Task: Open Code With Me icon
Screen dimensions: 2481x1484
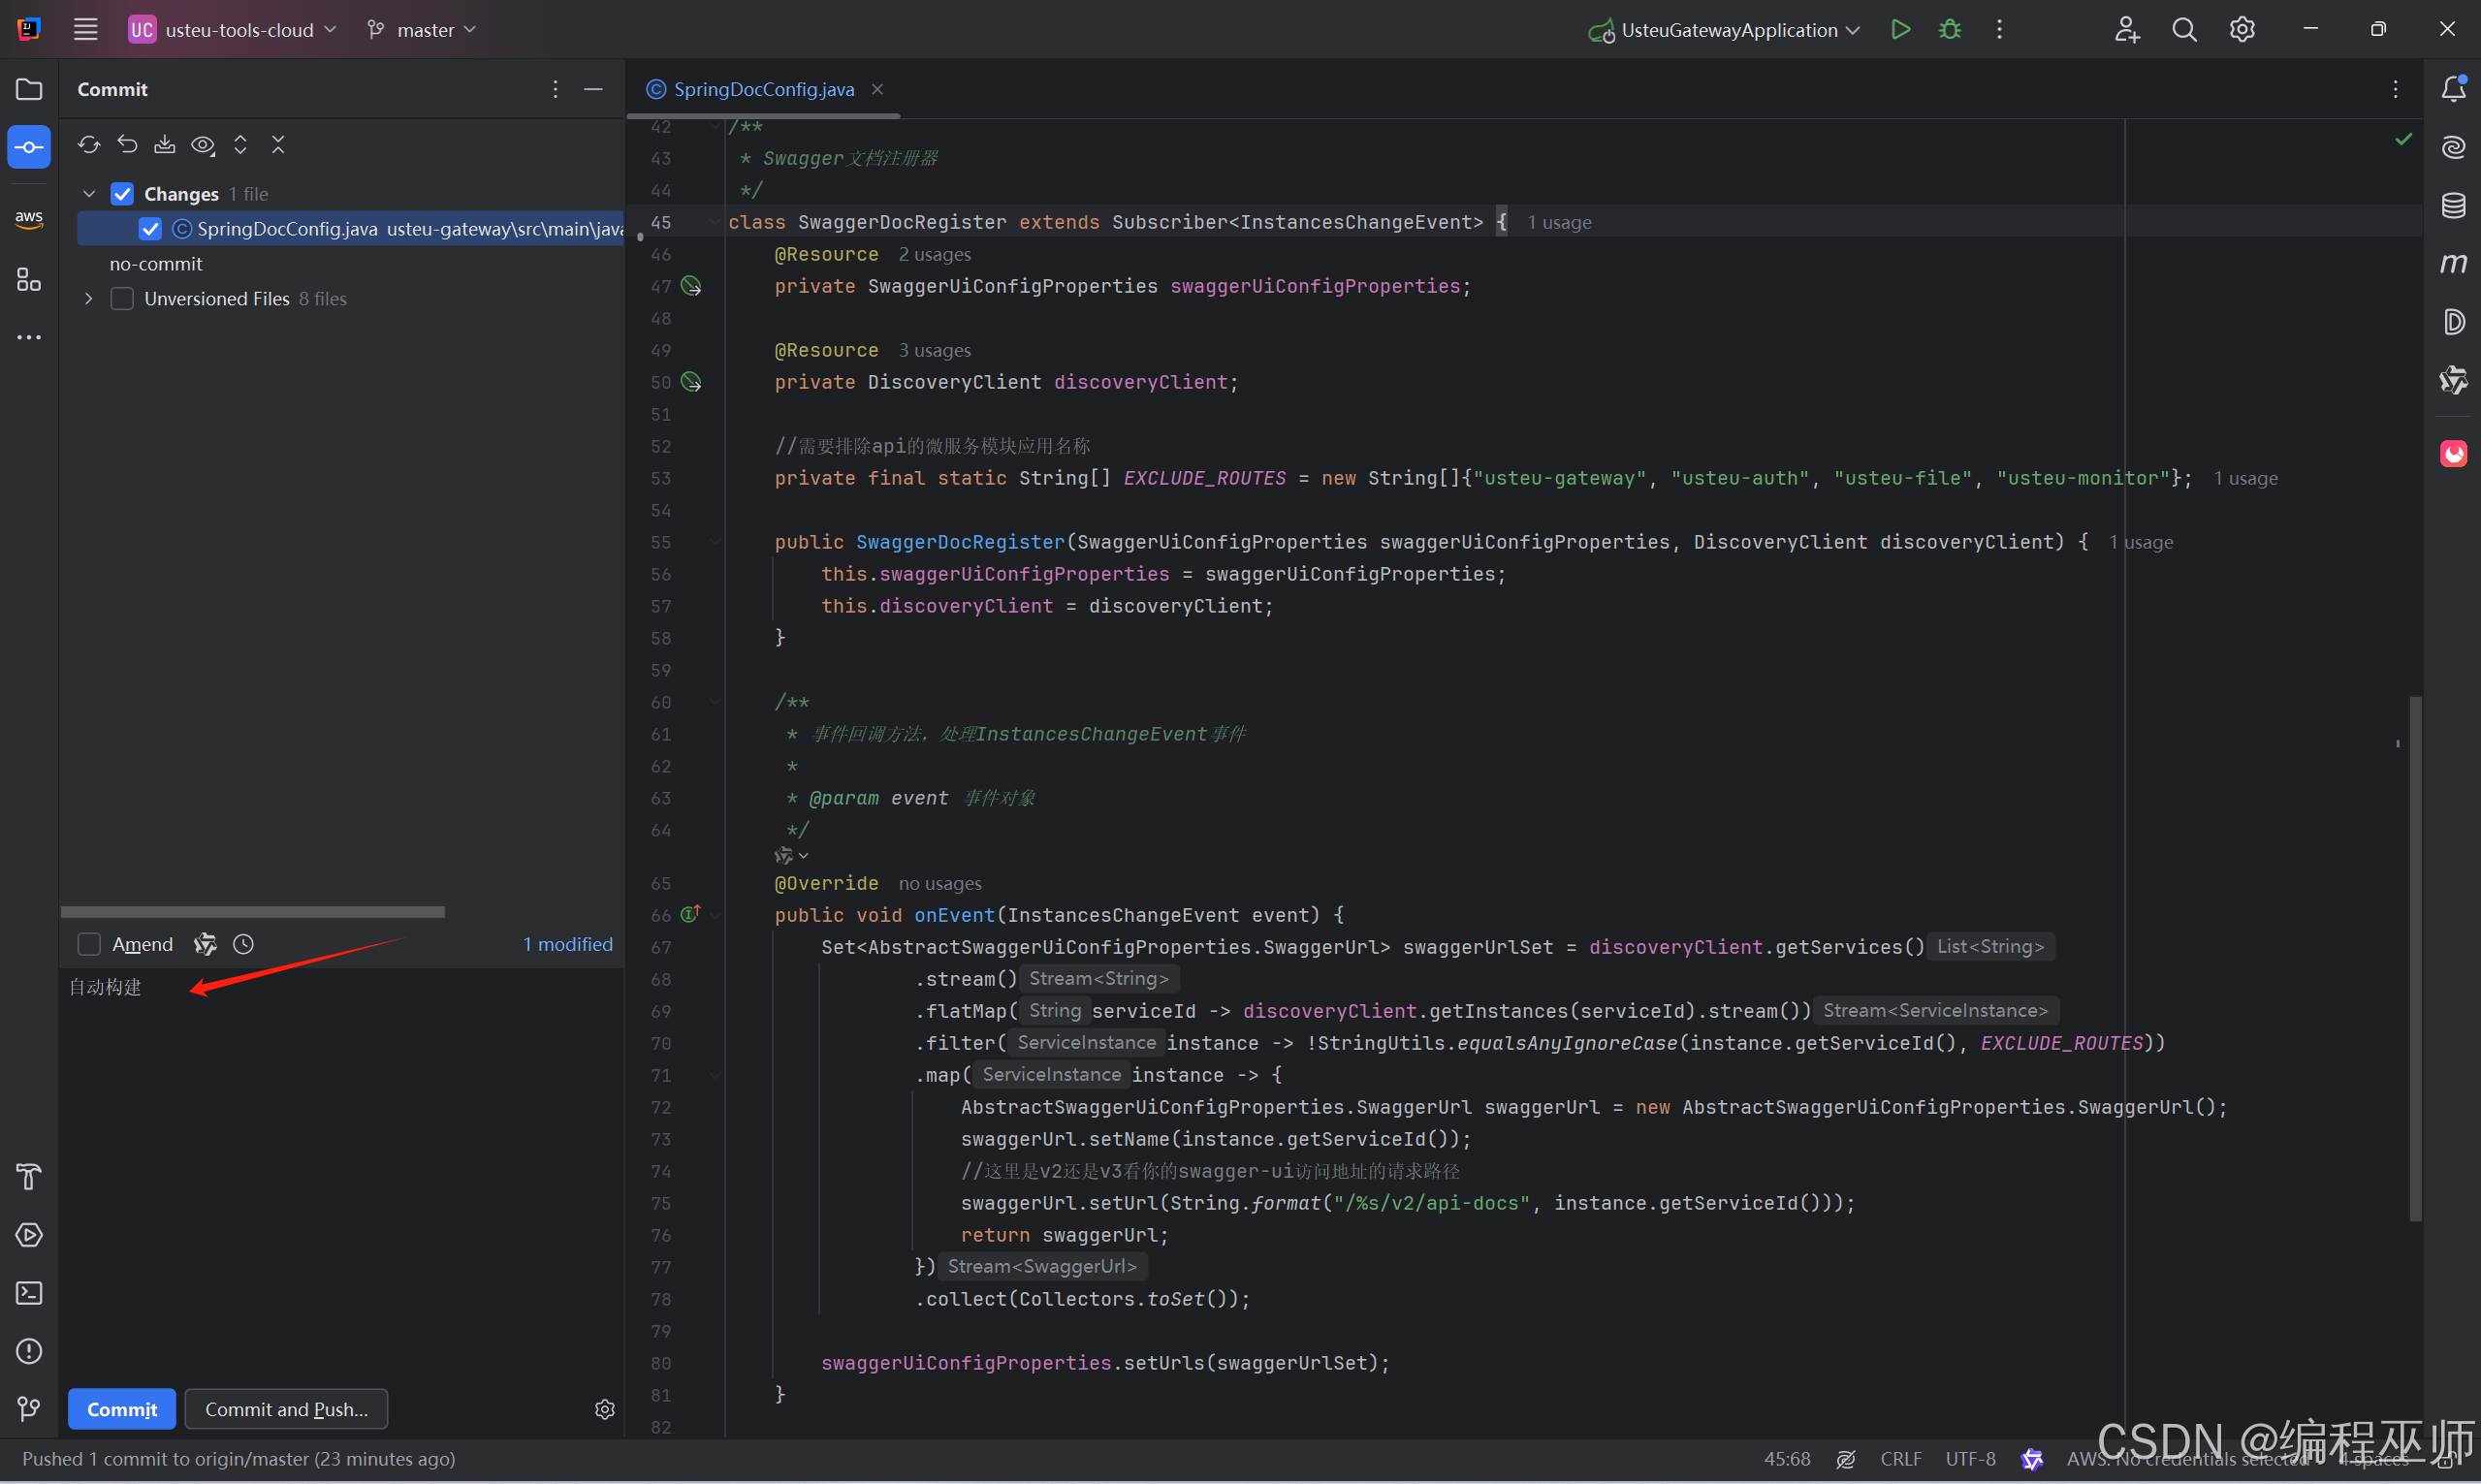Action: click(2126, 29)
